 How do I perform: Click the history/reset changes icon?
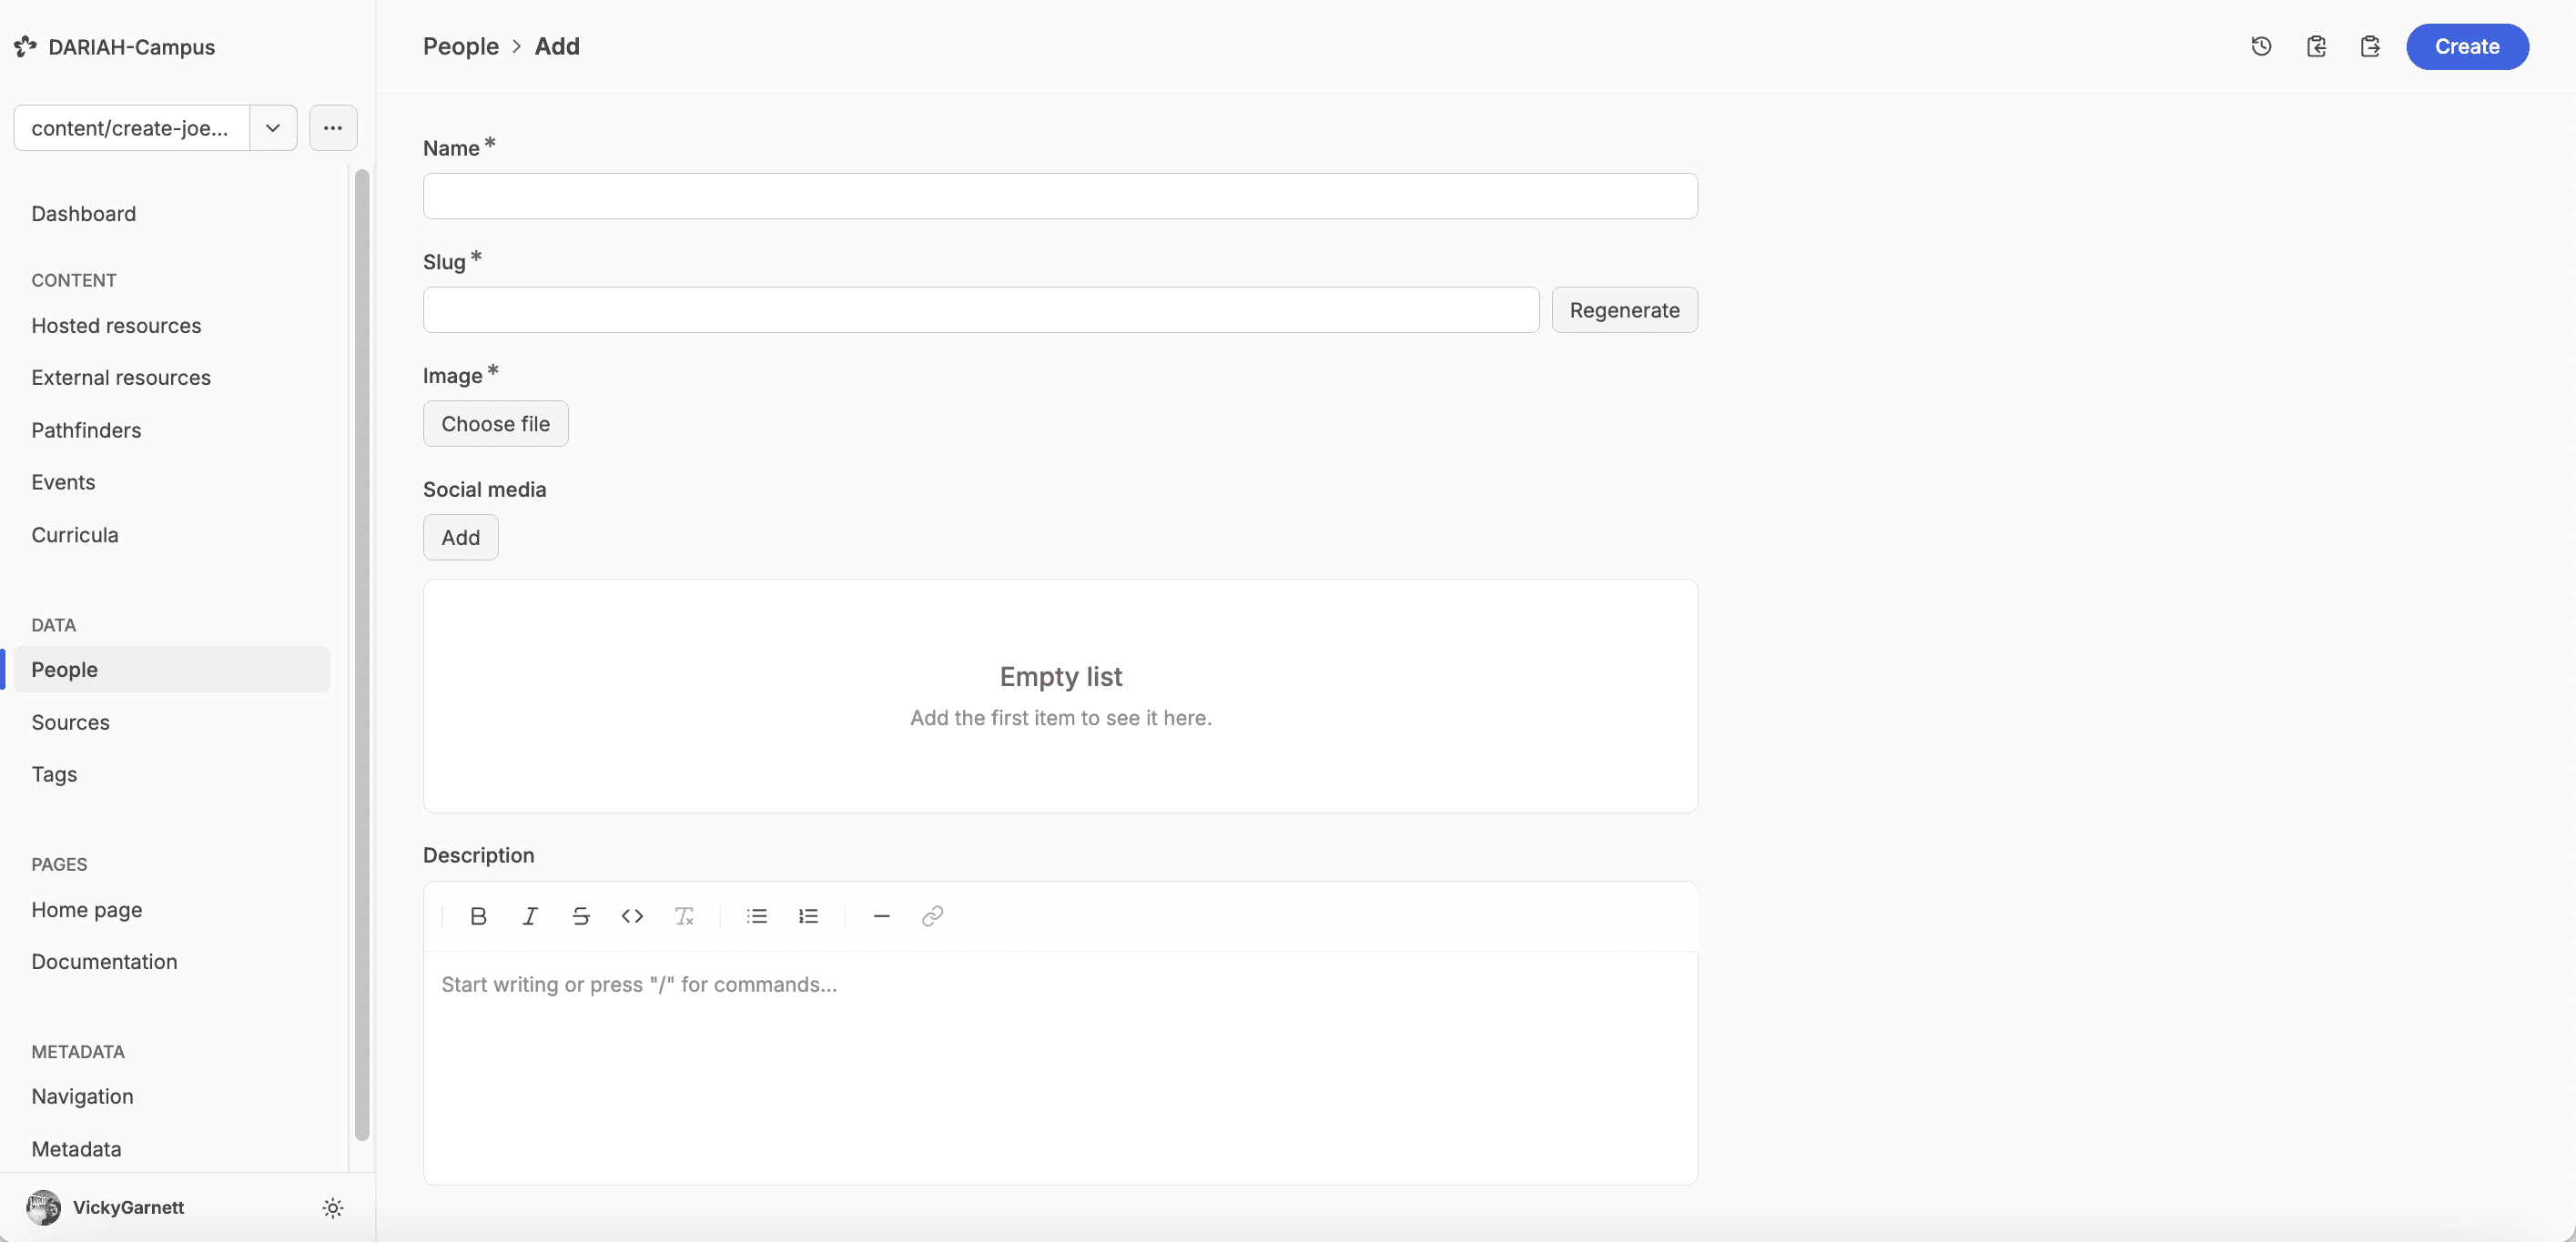click(2261, 46)
